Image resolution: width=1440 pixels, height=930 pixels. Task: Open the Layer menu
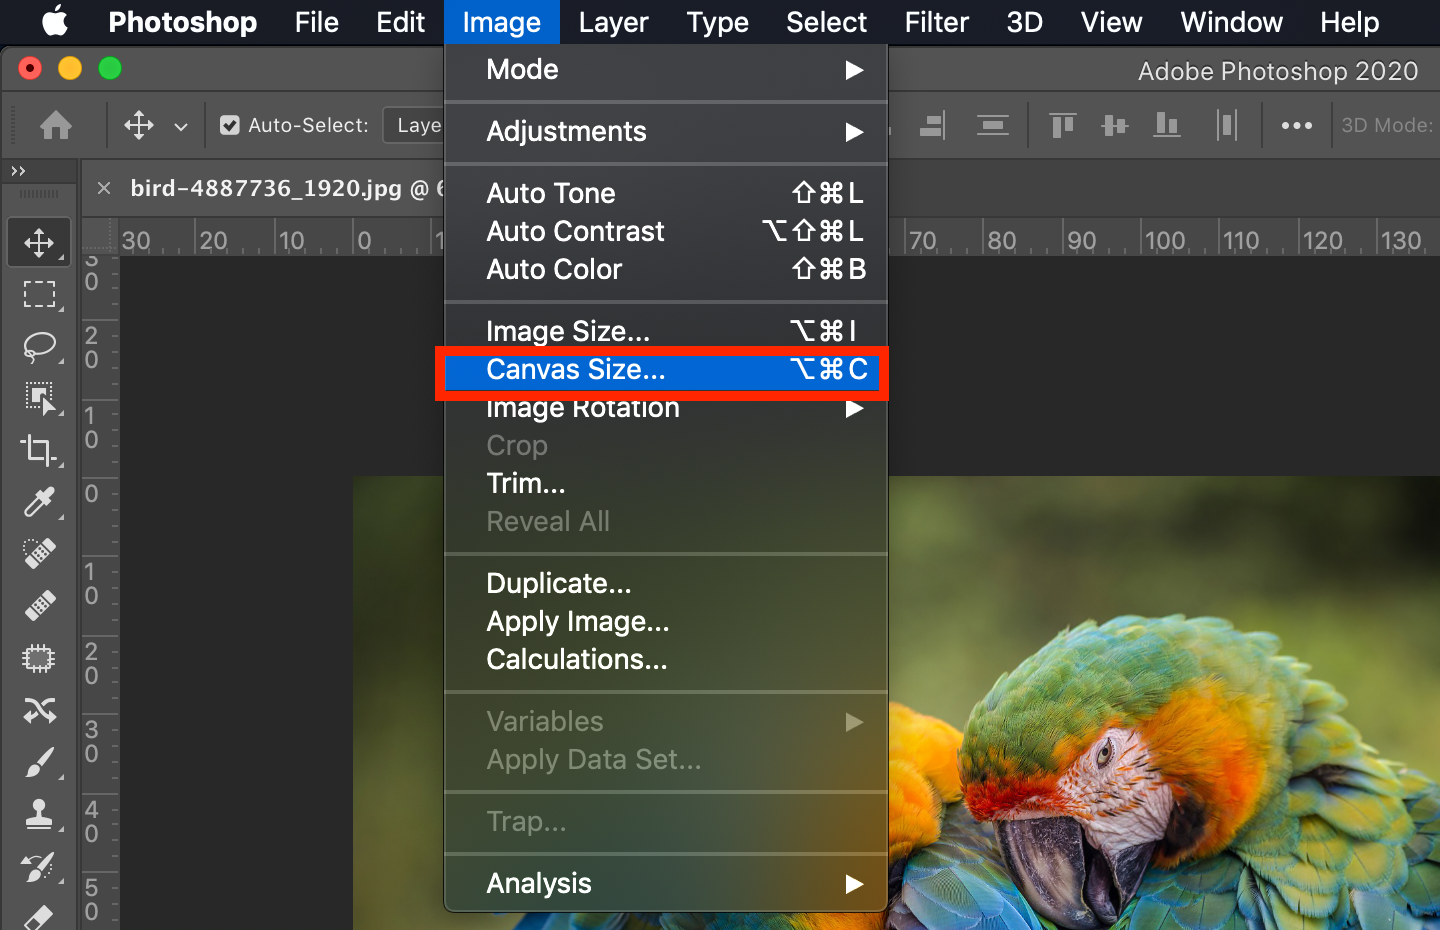tap(613, 21)
